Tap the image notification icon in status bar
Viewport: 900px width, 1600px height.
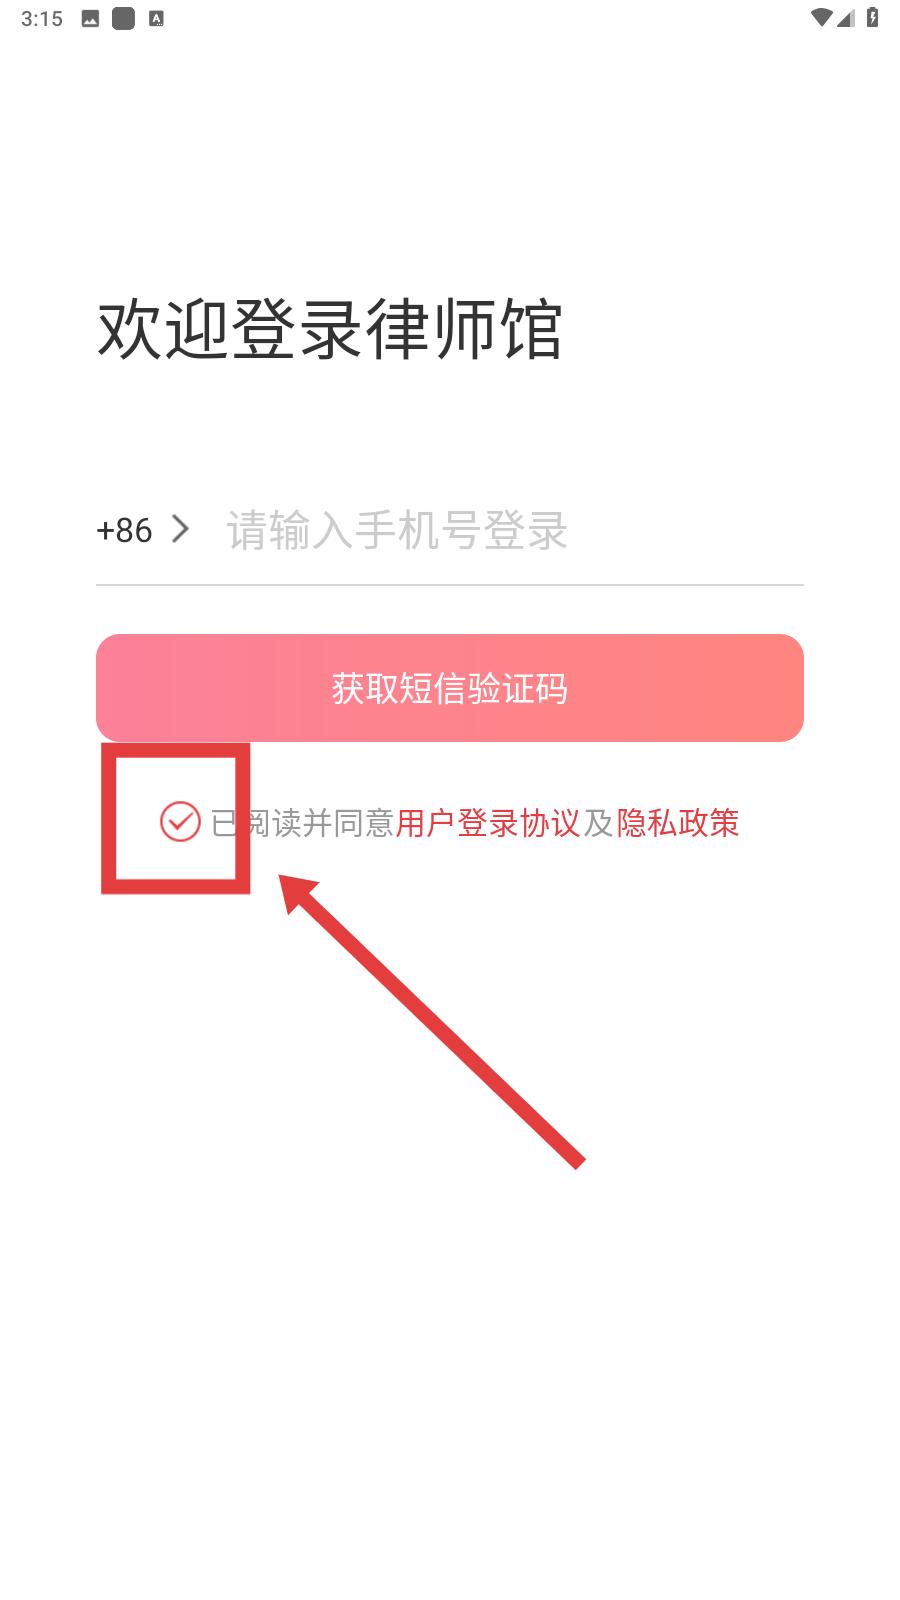click(90, 18)
